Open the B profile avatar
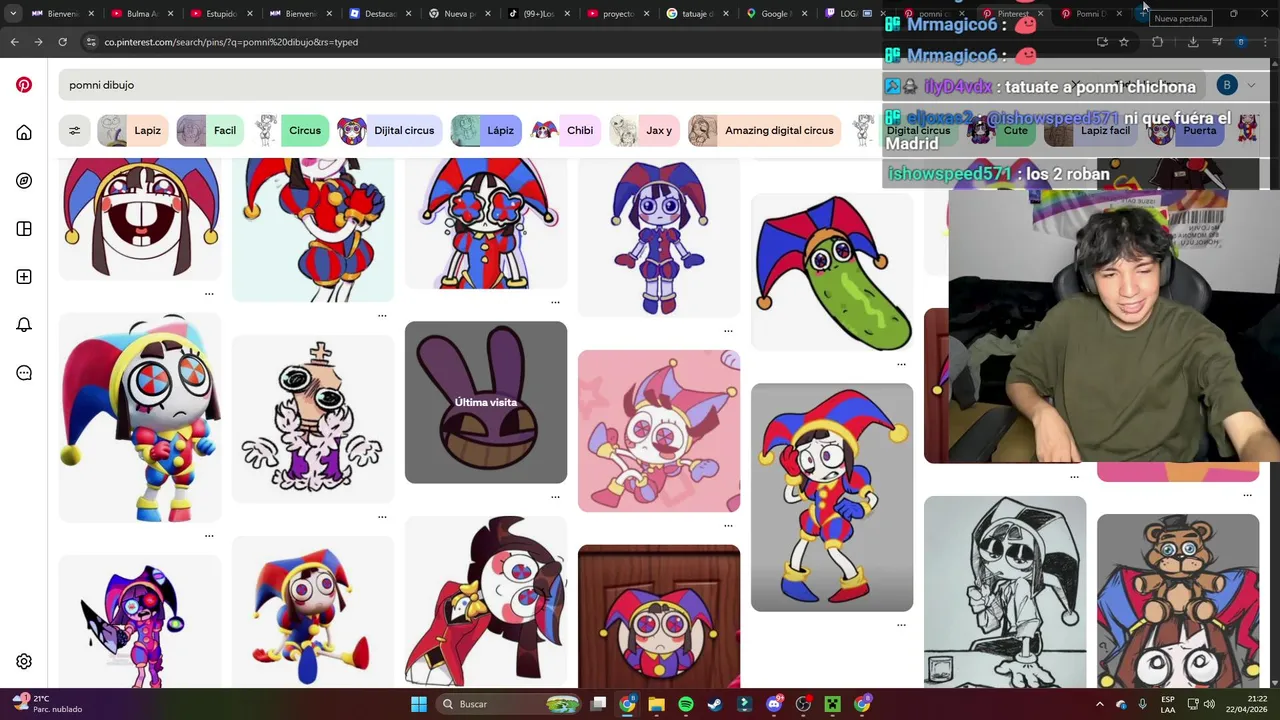 1227,85
